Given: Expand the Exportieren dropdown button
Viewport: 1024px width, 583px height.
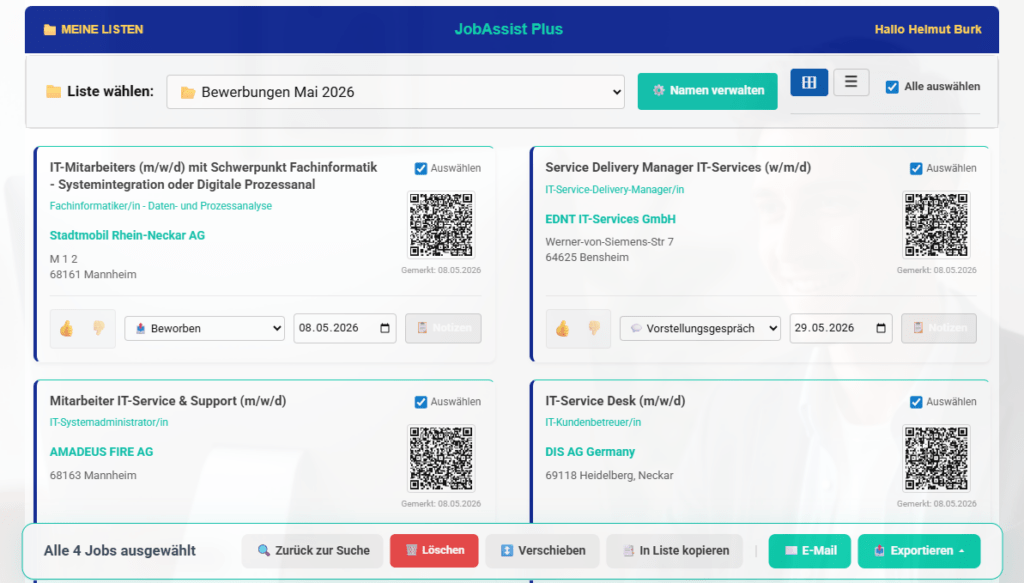Looking at the screenshot, I should pos(919,551).
